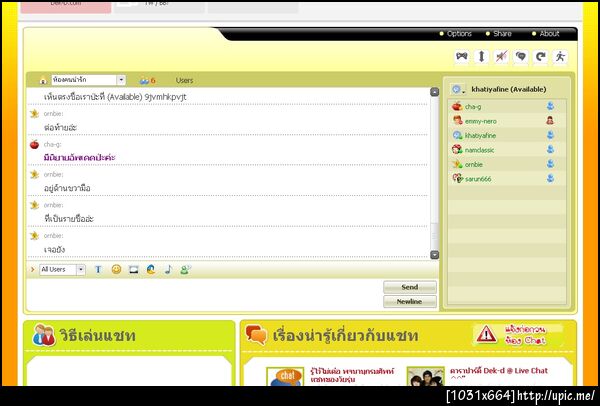Click the vertical resize arrows icon
The image size is (600, 406).
pyautogui.click(x=481, y=57)
